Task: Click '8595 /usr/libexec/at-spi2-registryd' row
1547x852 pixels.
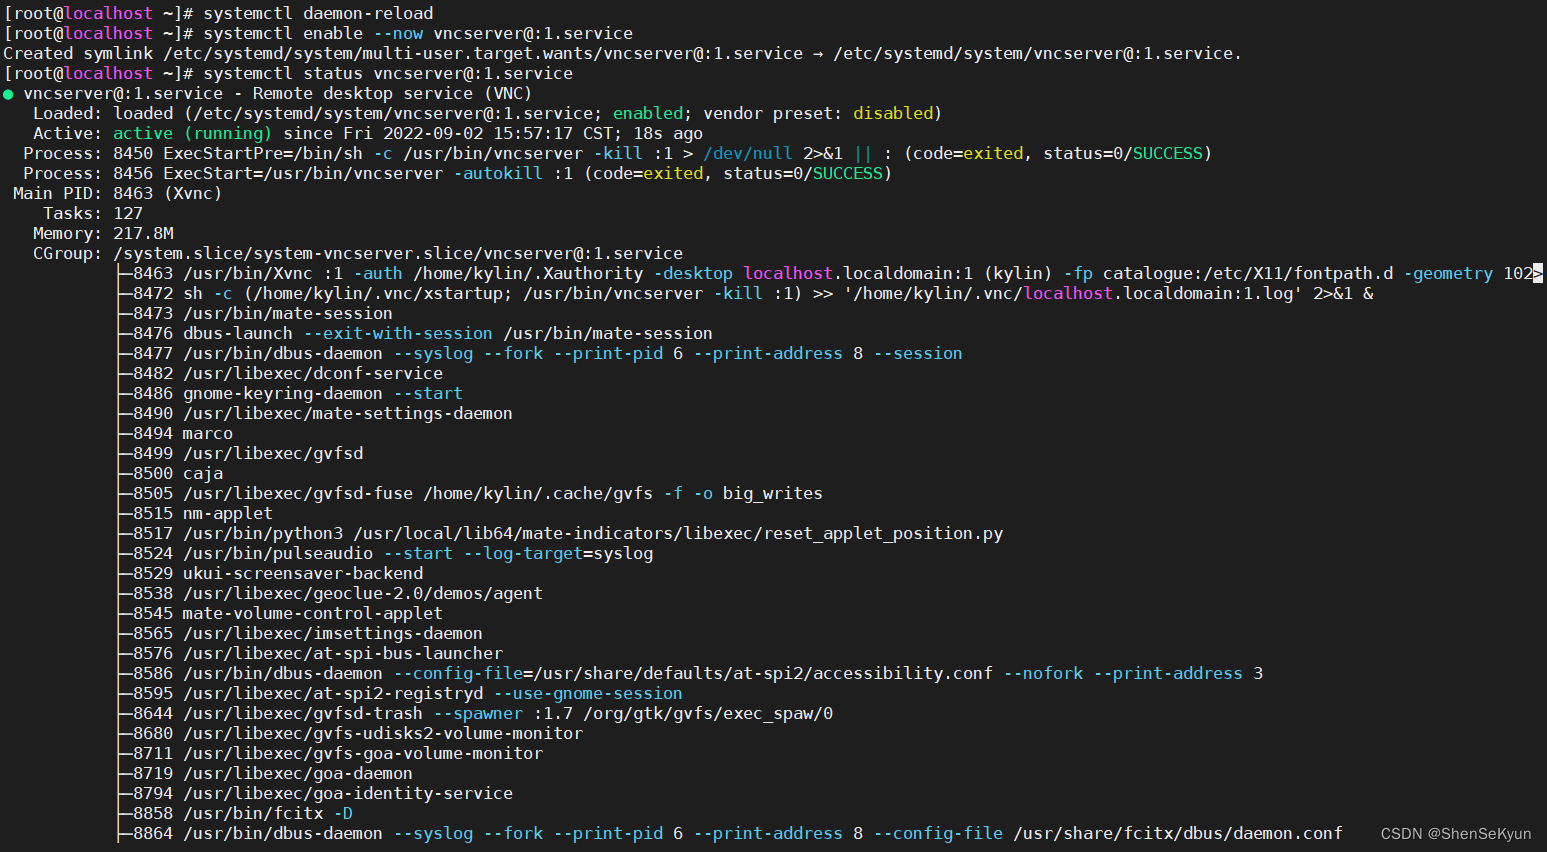Action: (400, 693)
